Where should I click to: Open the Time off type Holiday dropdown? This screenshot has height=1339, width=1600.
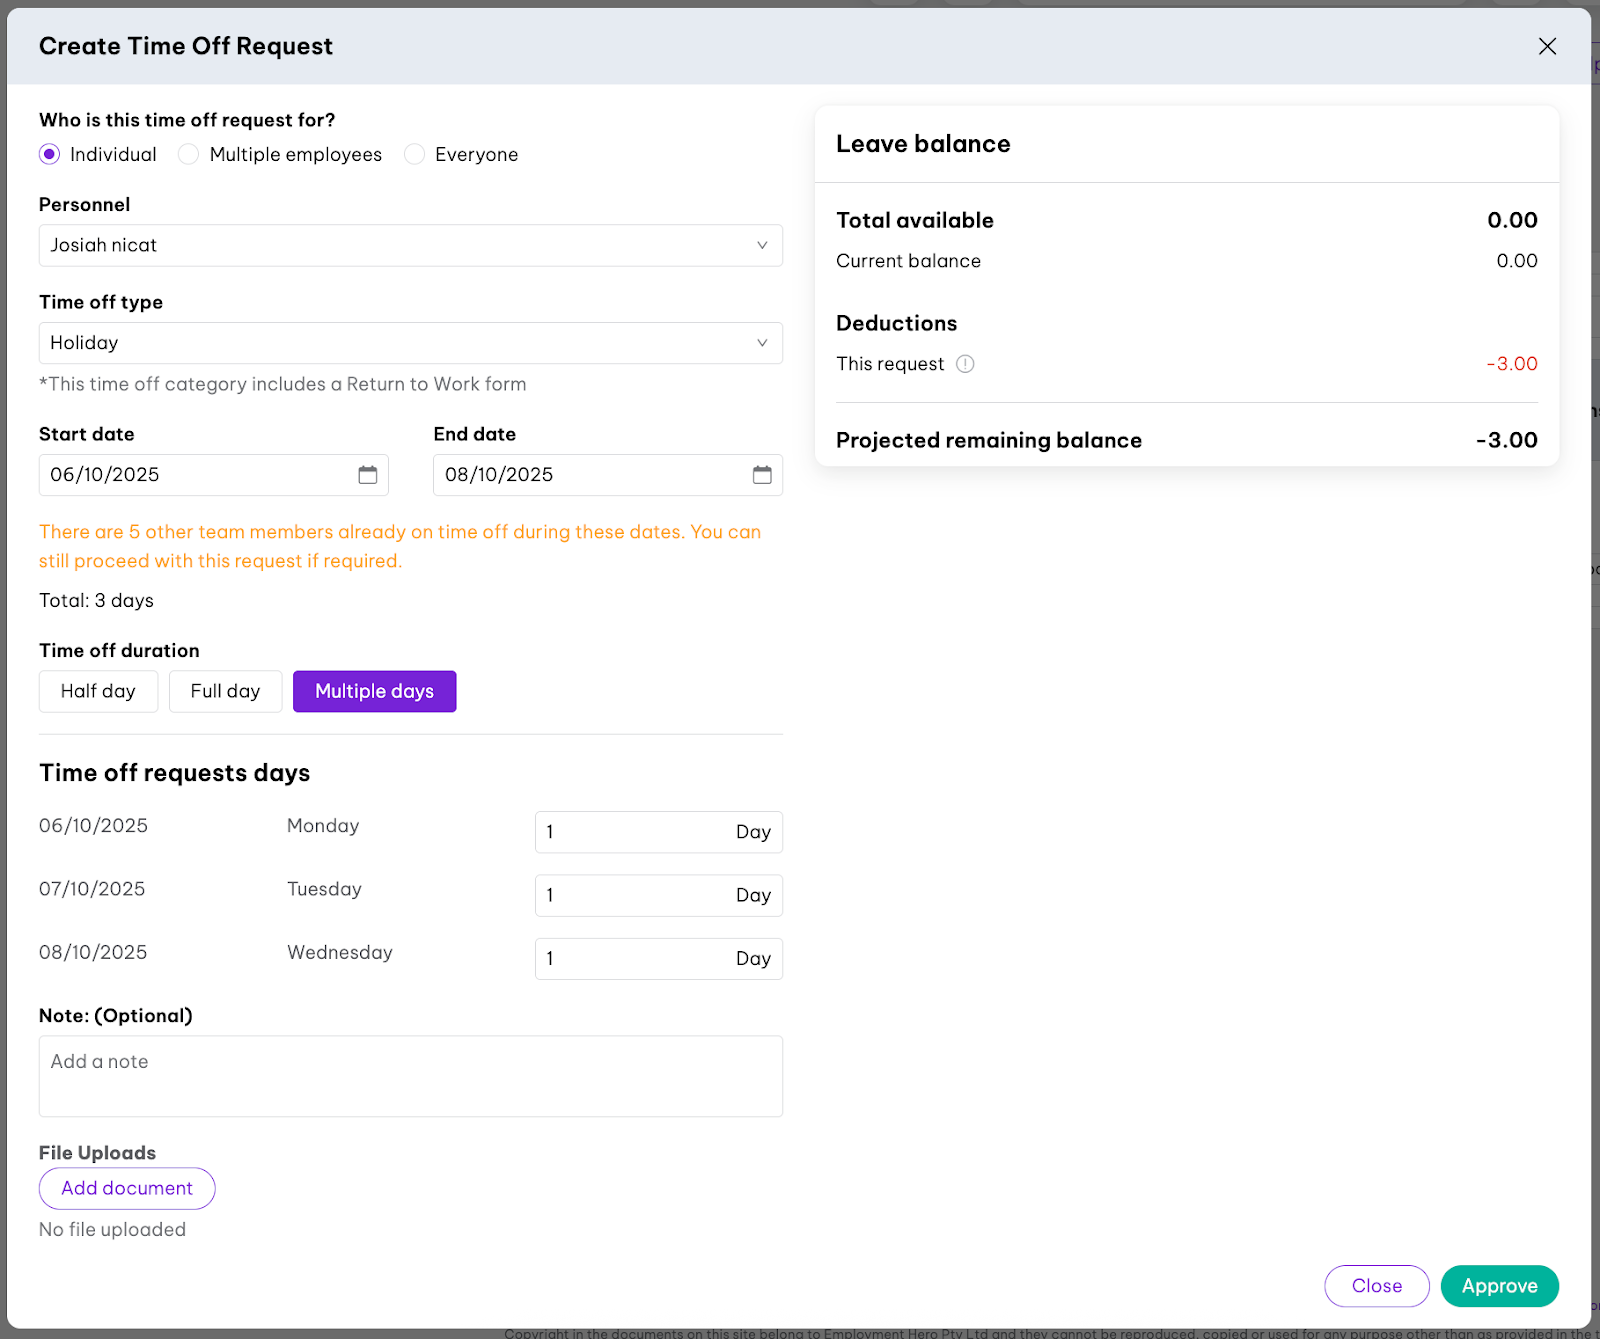click(410, 343)
